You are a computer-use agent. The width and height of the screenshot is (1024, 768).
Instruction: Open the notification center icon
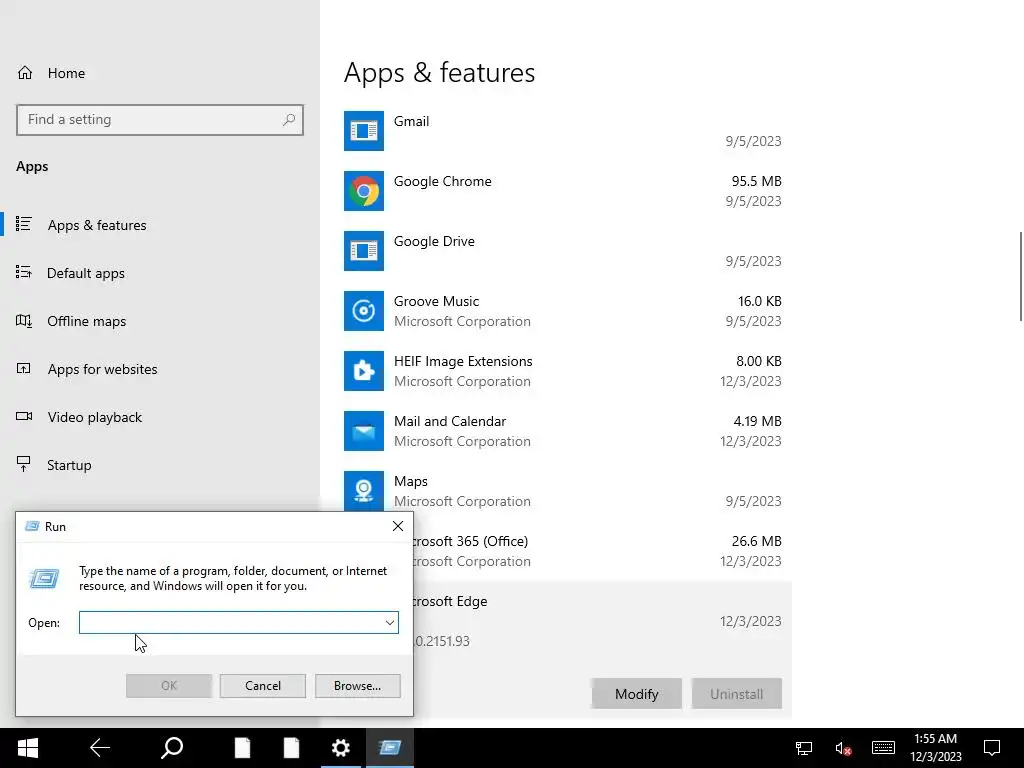click(x=992, y=748)
